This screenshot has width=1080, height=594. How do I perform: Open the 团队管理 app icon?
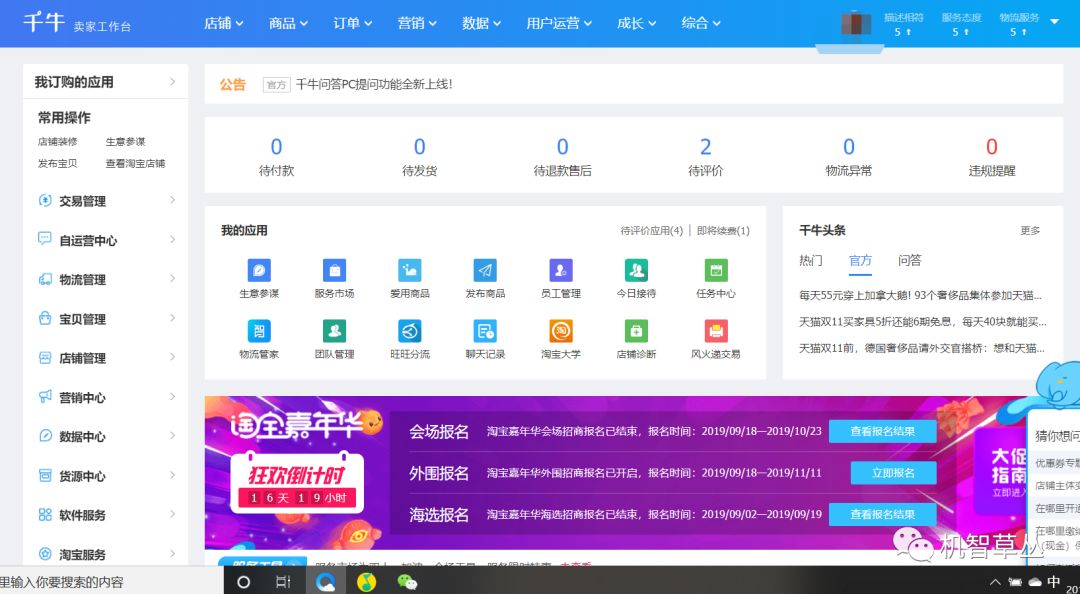(334, 331)
